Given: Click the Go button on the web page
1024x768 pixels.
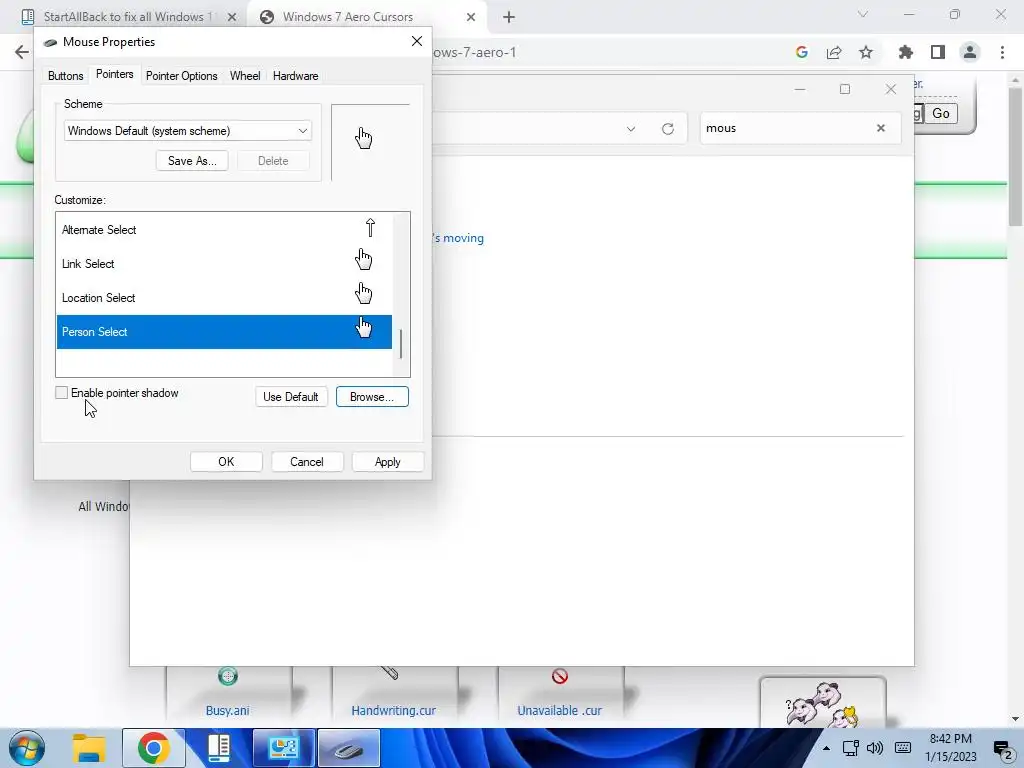Looking at the screenshot, I should pyautogui.click(x=940, y=114).
